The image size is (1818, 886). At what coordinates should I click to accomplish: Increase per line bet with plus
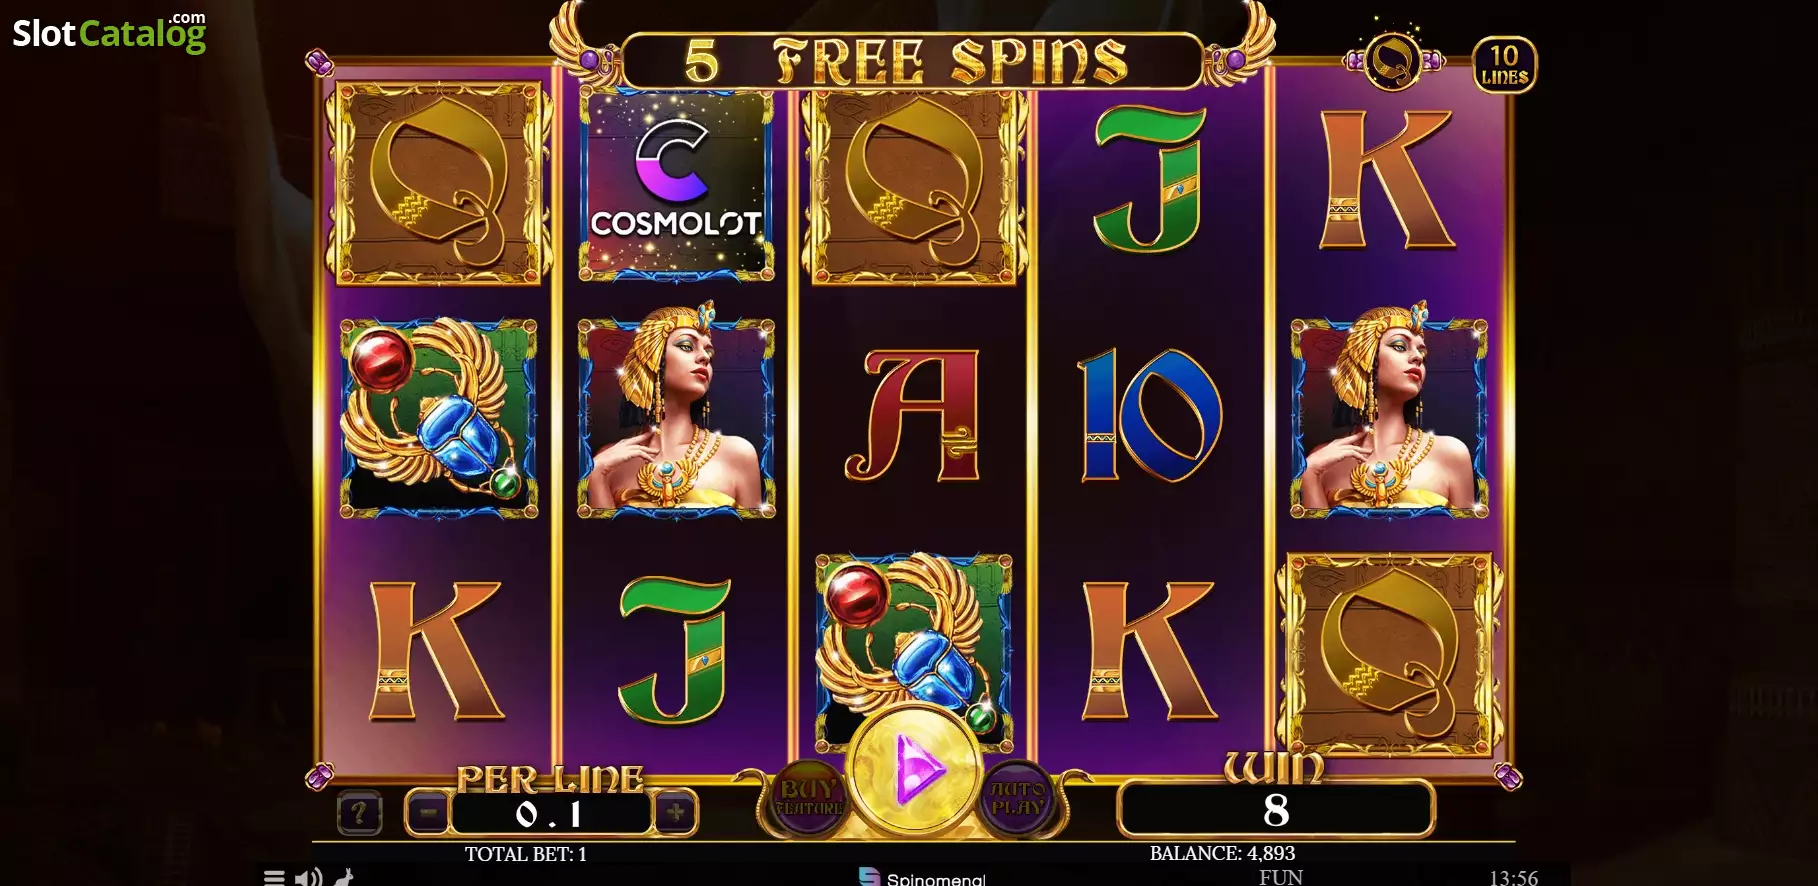coord(675,813)
